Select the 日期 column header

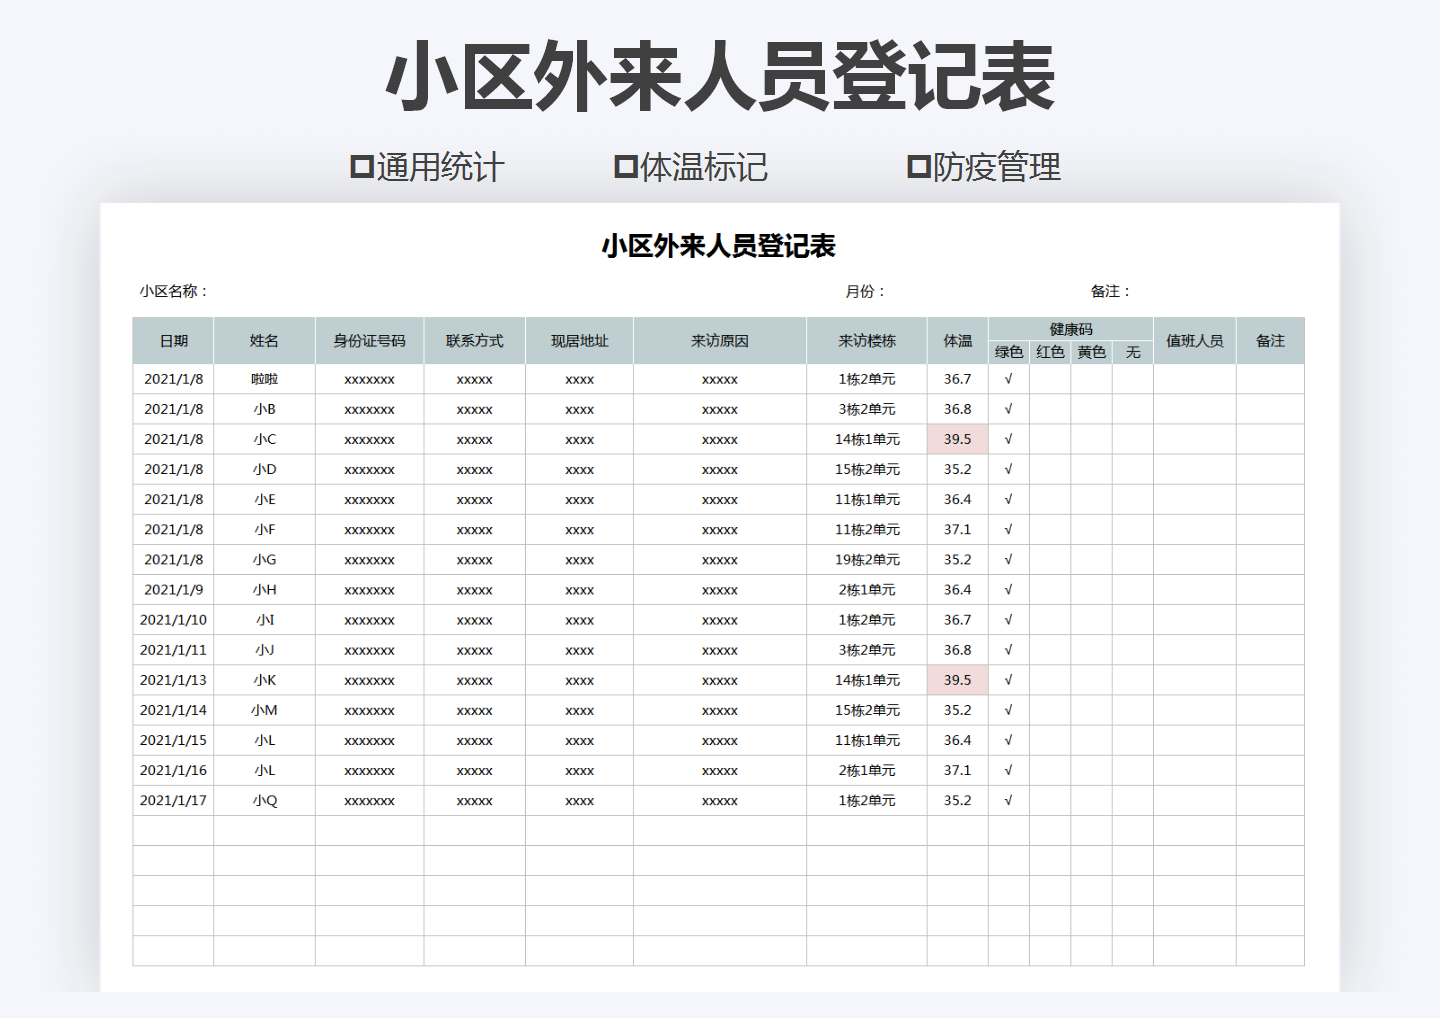(x=174, y=340)
